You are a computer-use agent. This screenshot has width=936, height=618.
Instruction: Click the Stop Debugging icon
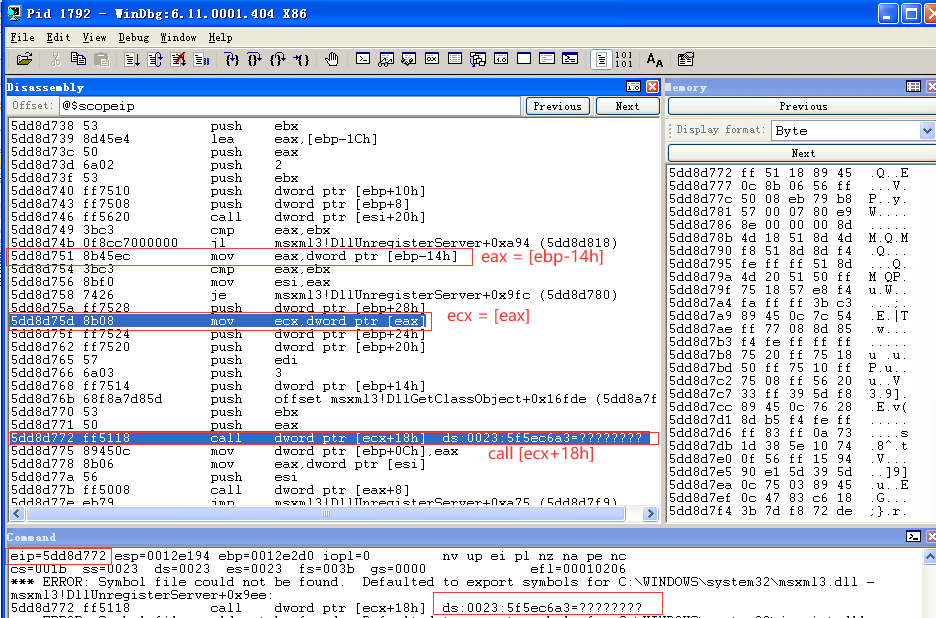click(x=178, y=59)
